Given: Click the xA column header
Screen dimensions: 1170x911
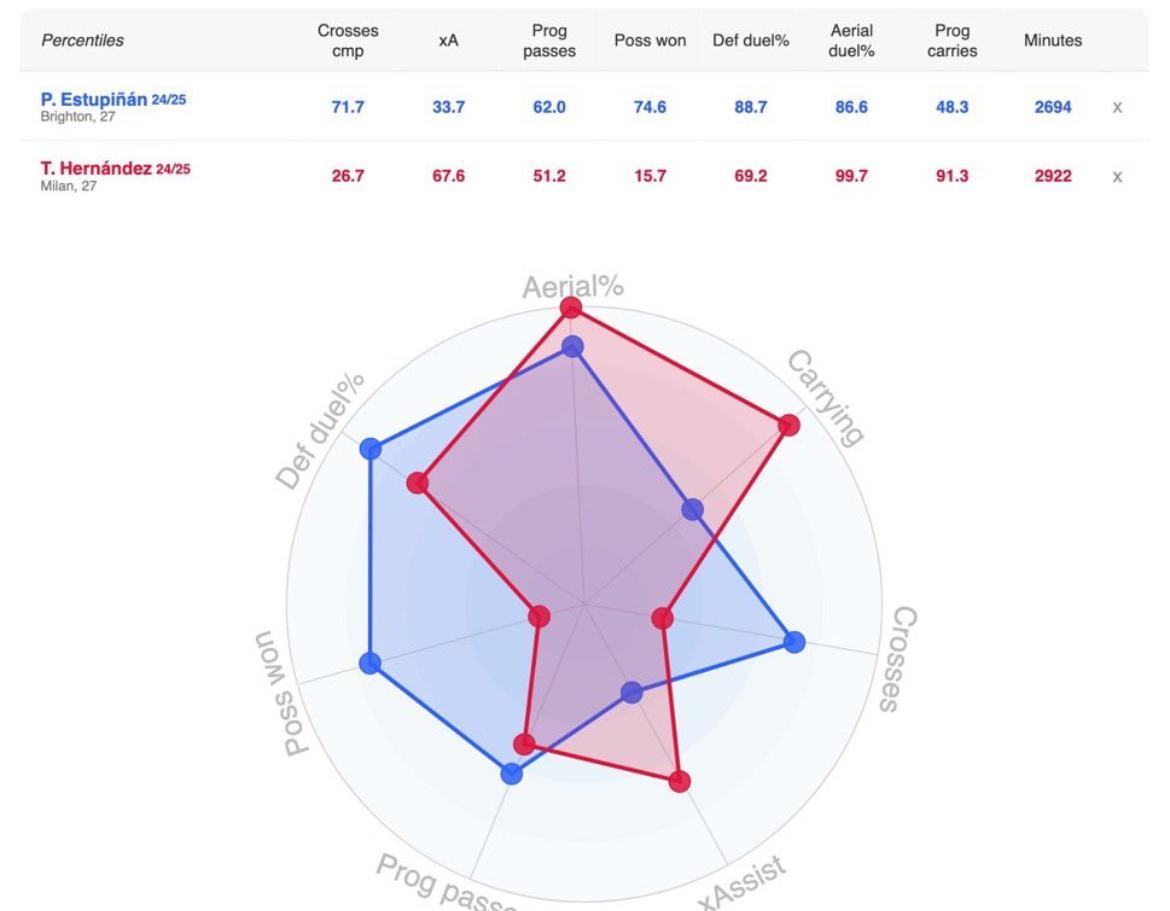Looking at the screenshot, I should [x=448, y=40].
